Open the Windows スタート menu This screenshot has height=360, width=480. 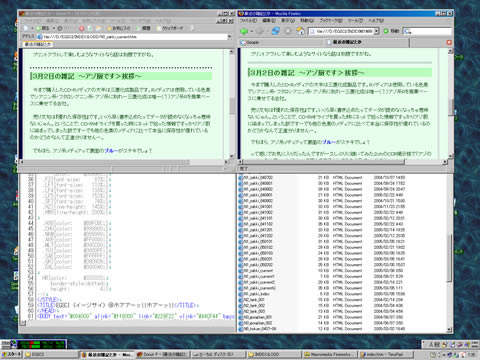click(x=11, y=354)
